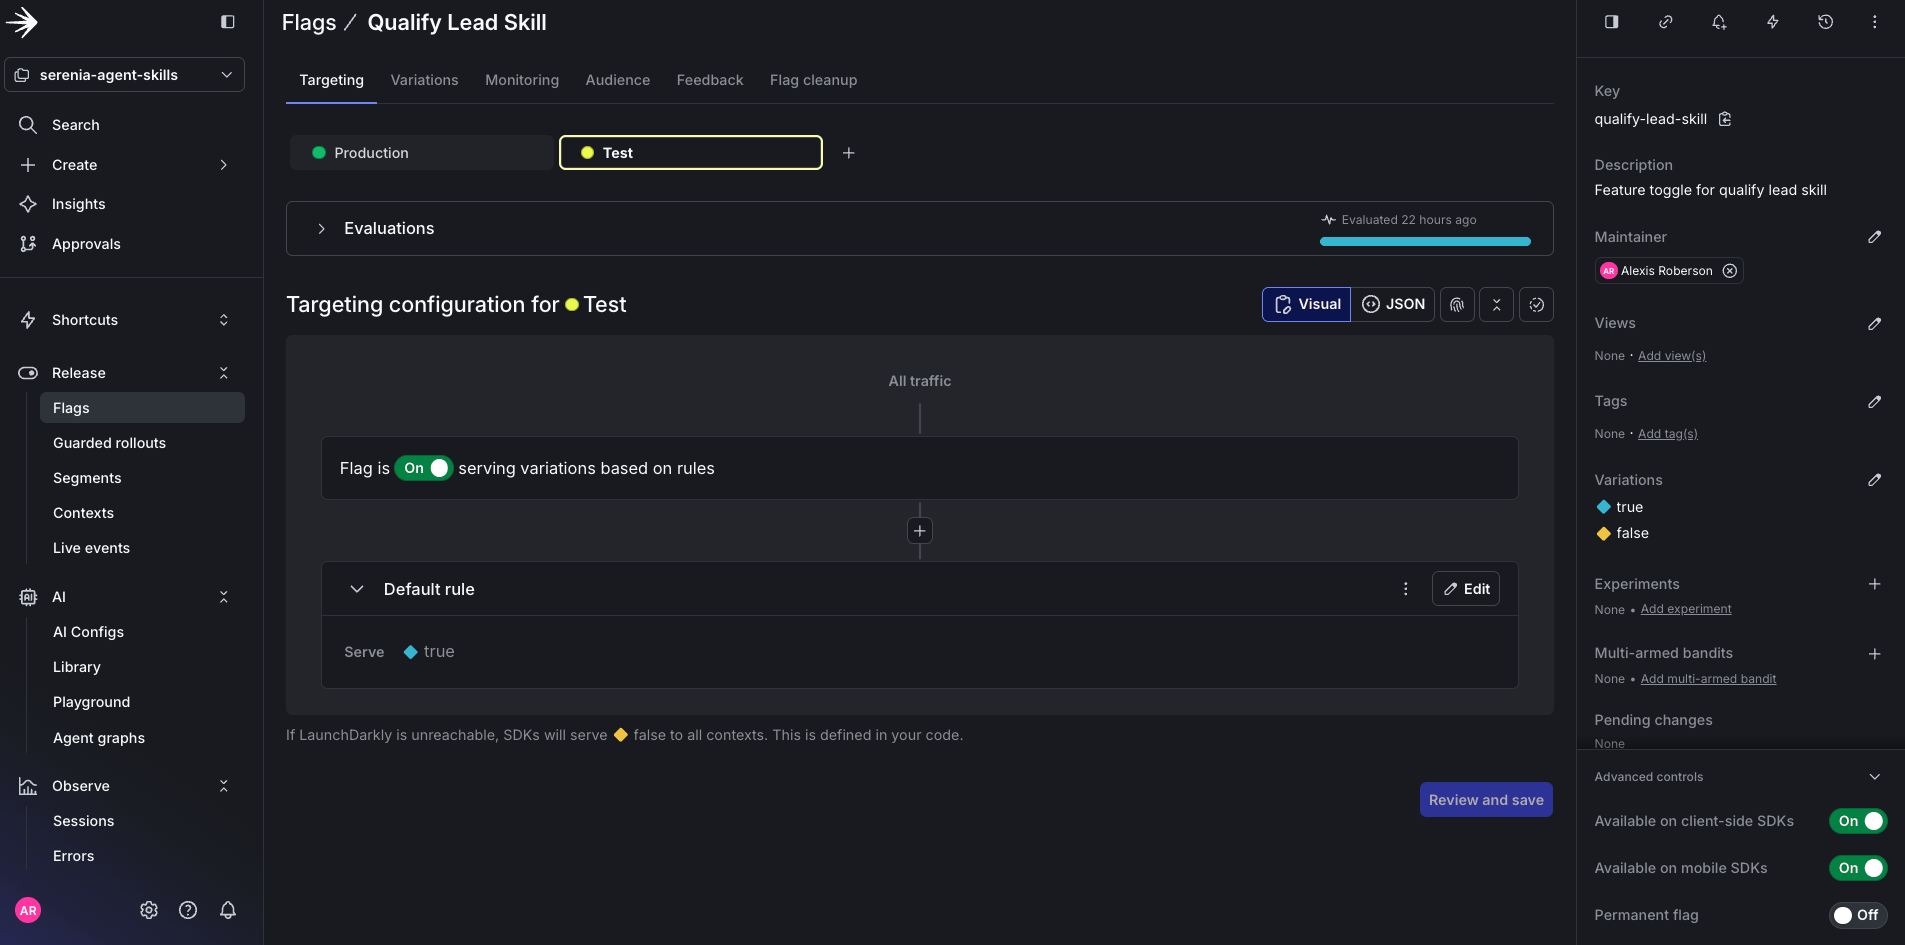Screen dimensions: 1905x945
Task: Click the fingerprint icon beside JSON
Action: click(1457, 304)
